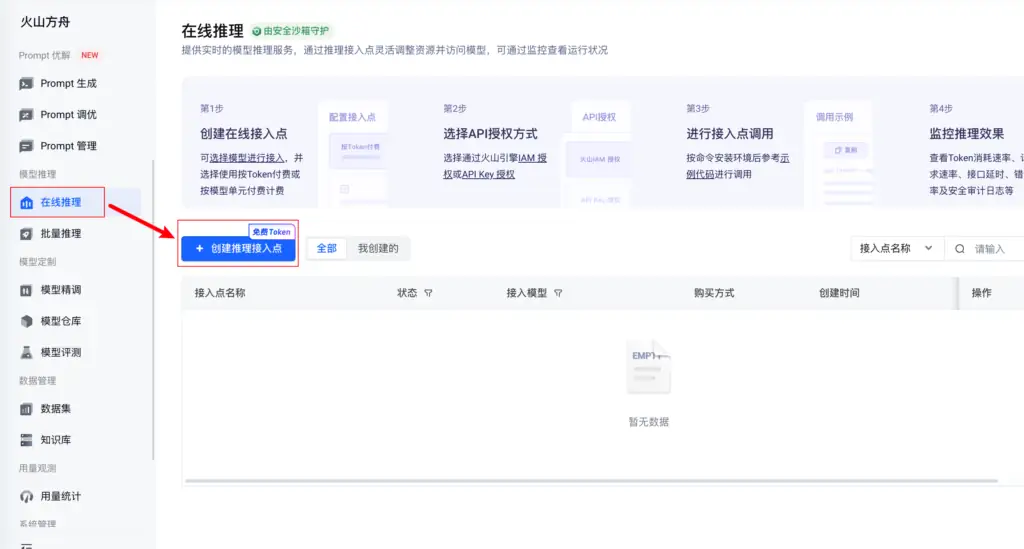Click the 在线推理 sidebar icon
Viewport: 1024px width, 549px height.
pyautogui.click(x=26, y=202)
